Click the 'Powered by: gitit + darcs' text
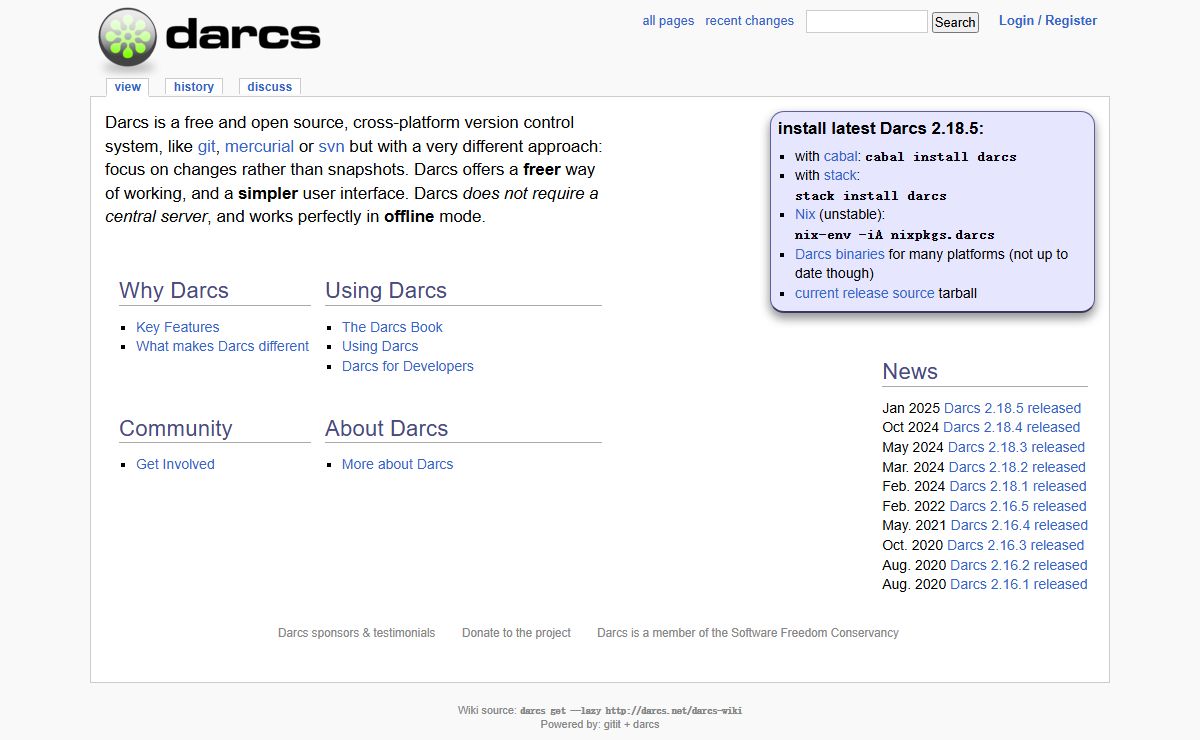The height and width of the screenshot is (740, 1200). 600,724
